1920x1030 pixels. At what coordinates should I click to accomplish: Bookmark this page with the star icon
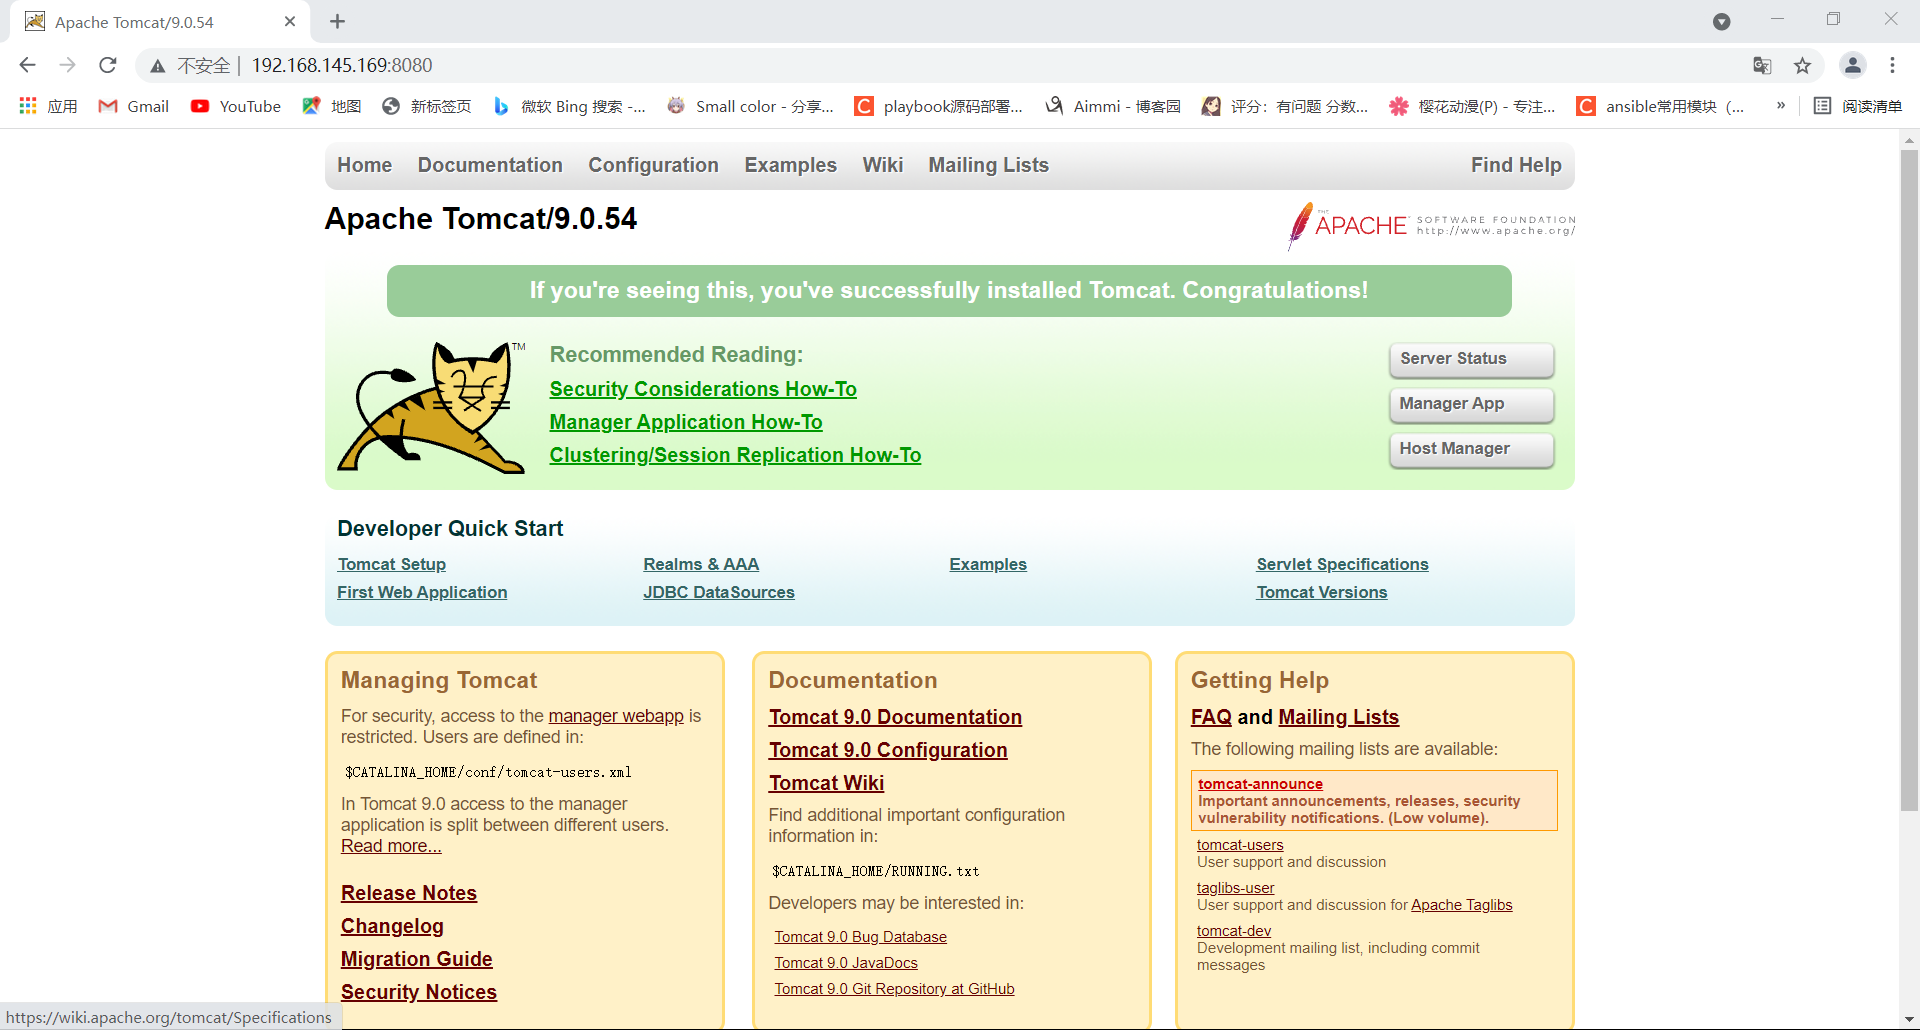coord(1802,66)
